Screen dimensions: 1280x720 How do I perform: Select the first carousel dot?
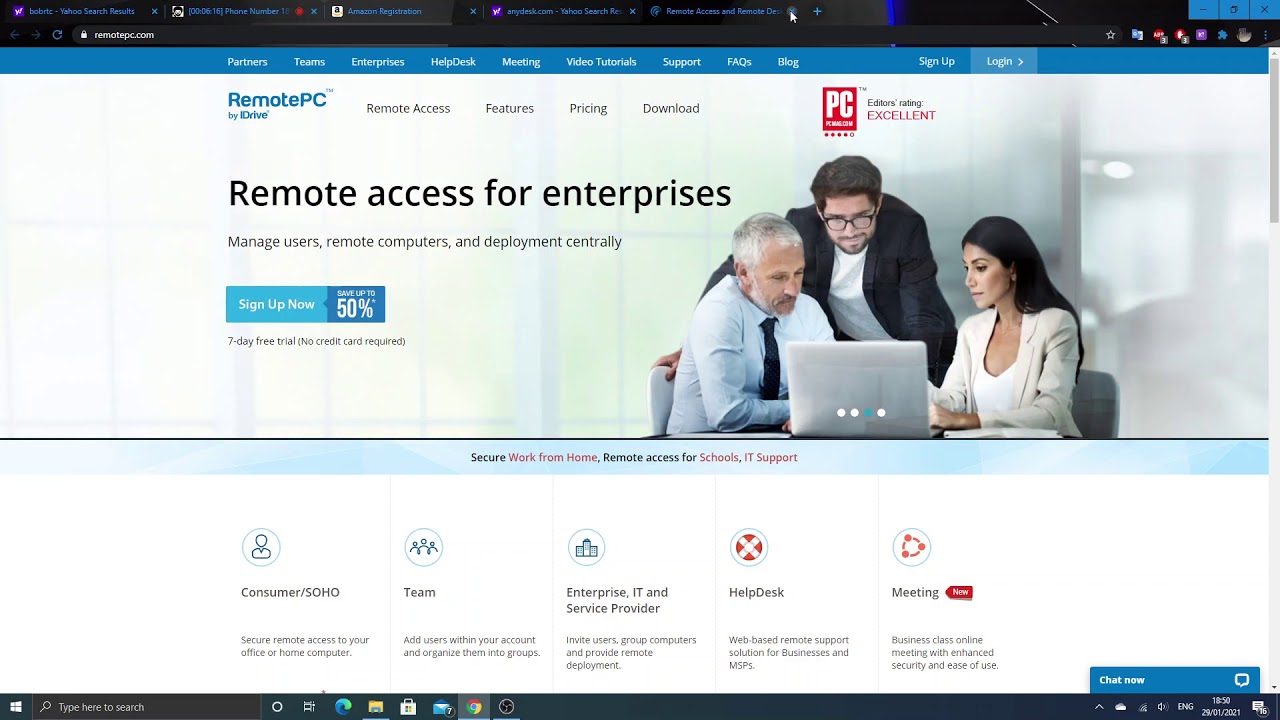[x=841, y=413]
